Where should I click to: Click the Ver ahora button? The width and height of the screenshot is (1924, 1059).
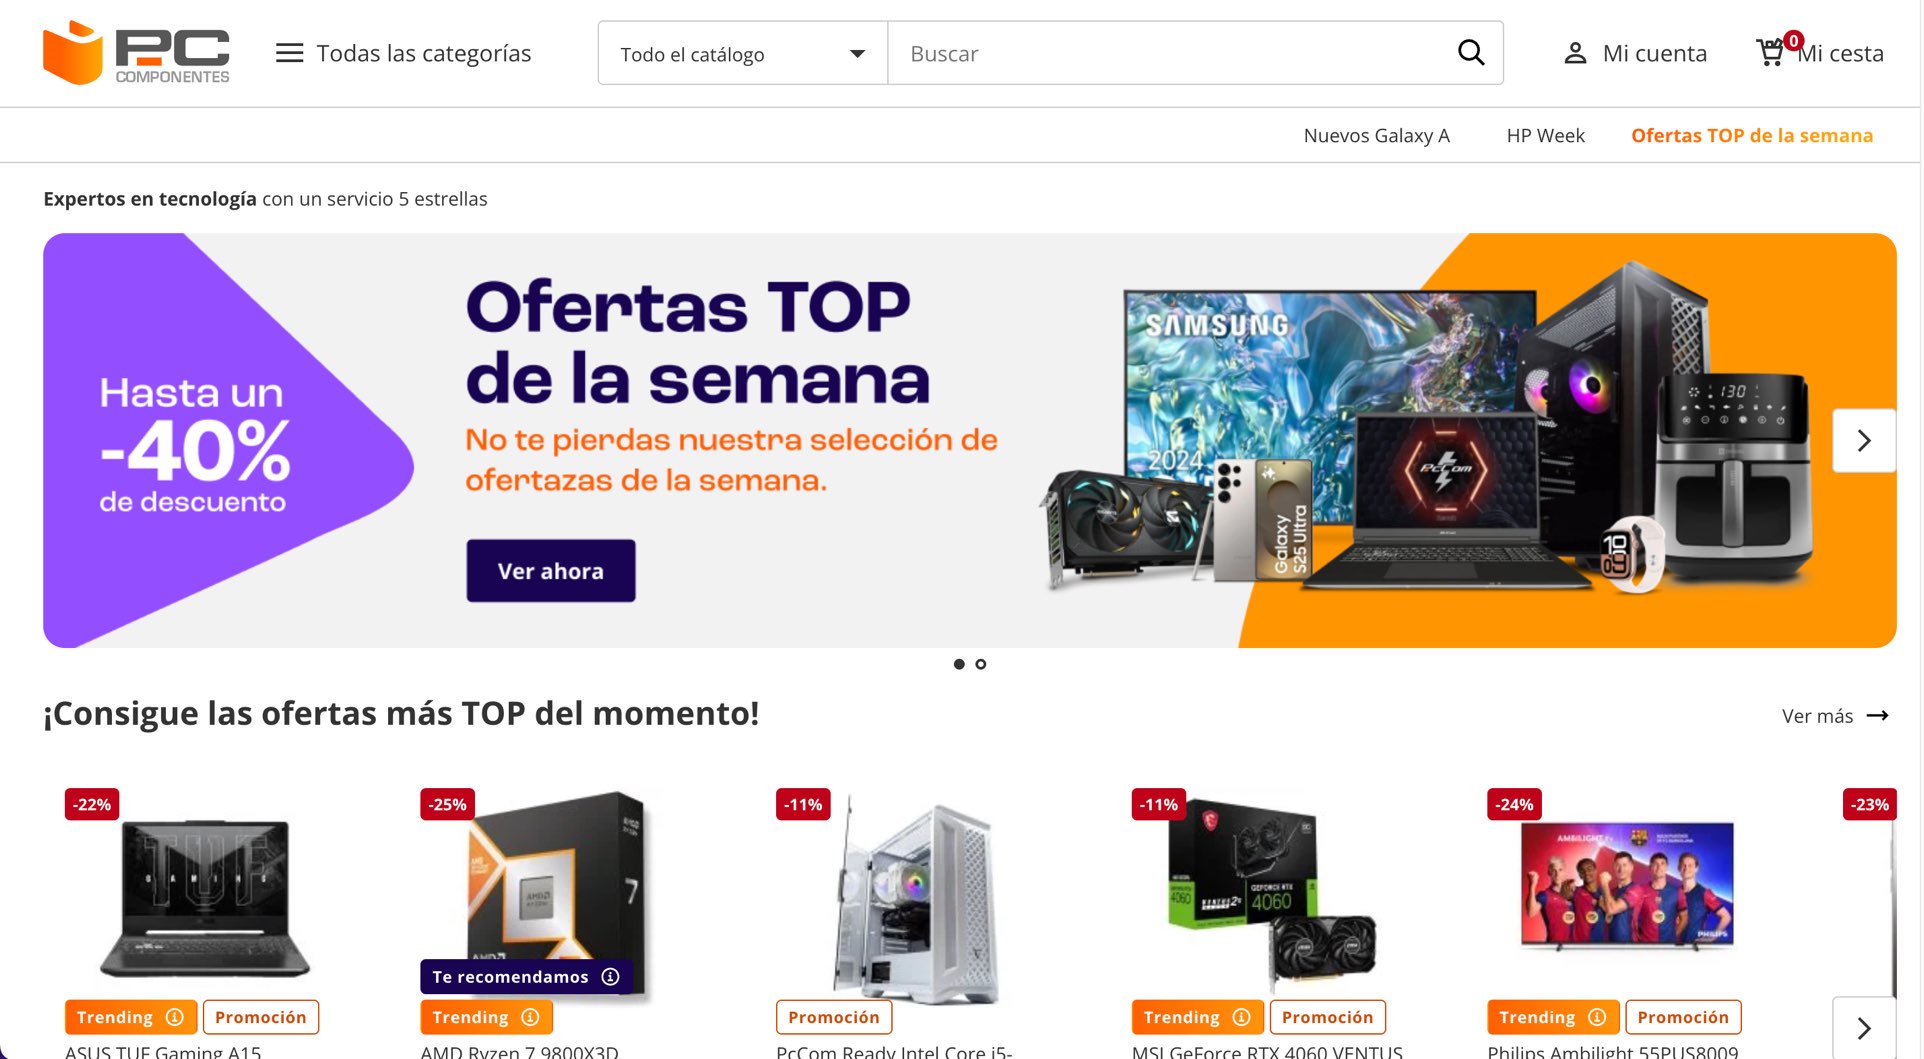[551, 571]
